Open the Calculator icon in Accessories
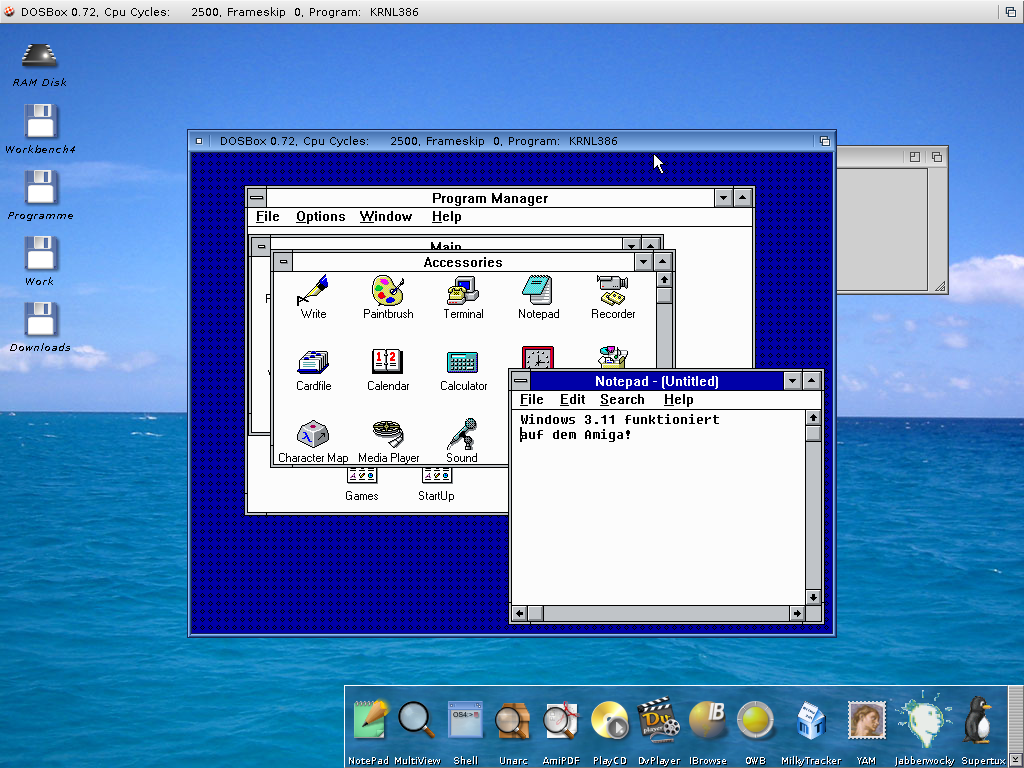The width and height of the screenshot is (1024, 768). coord(463,363)
